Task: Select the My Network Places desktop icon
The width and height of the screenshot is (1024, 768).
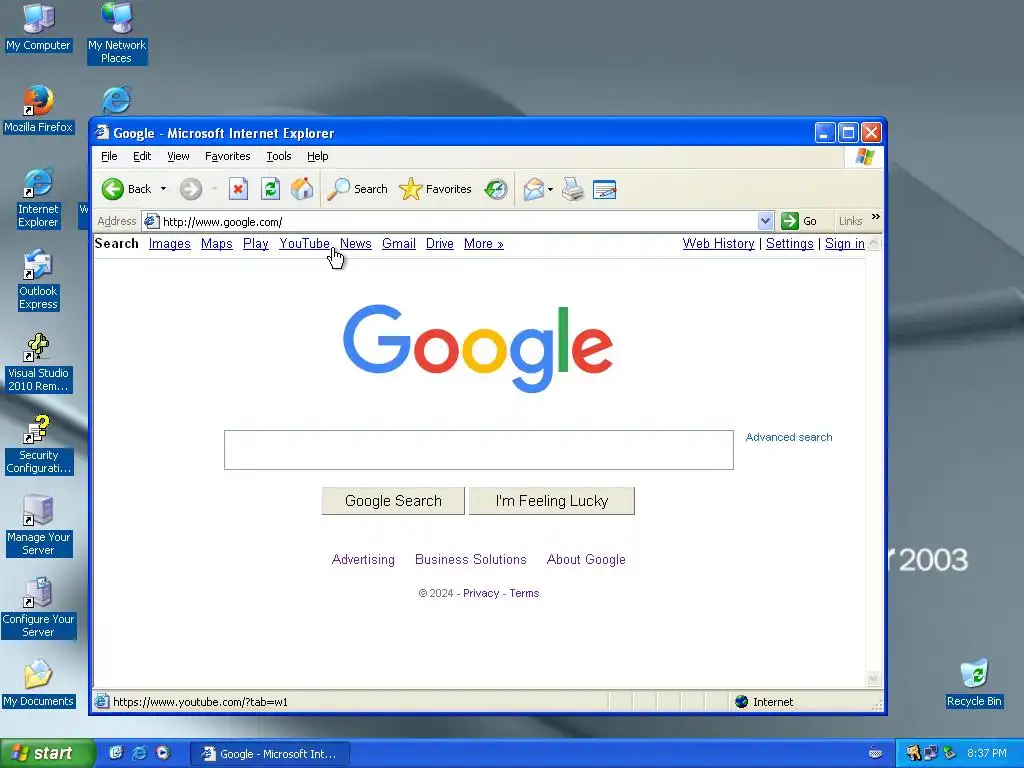Action: coord(117,33)
